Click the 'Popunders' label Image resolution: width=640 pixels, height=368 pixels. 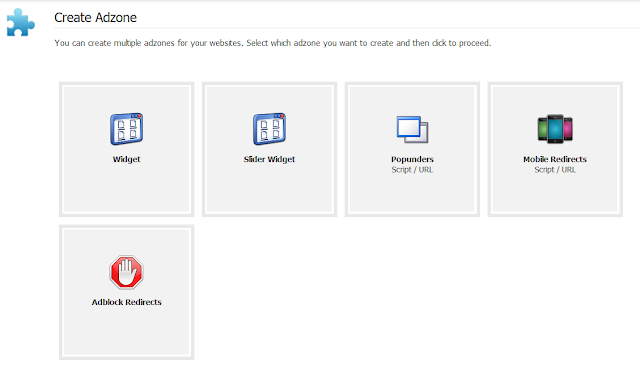412,159
